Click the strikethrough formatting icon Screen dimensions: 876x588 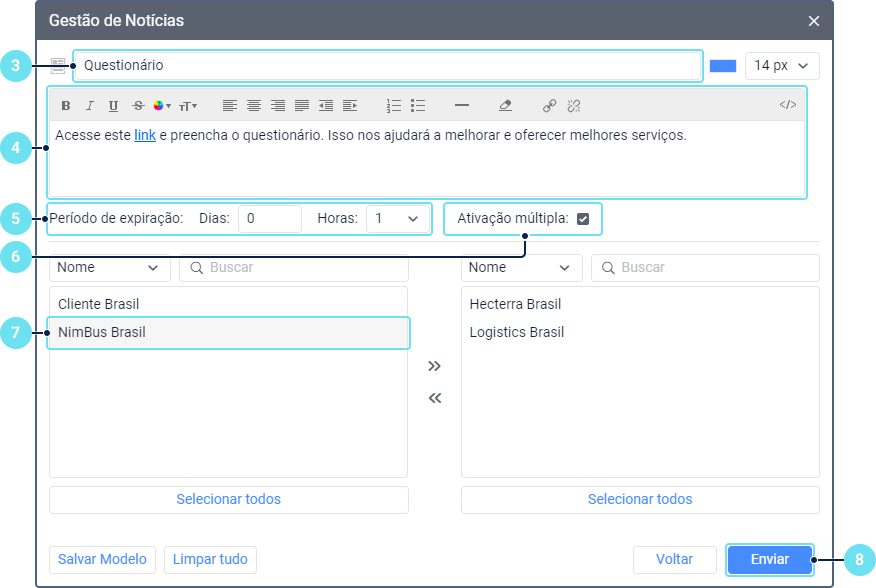tap(138, 105)
